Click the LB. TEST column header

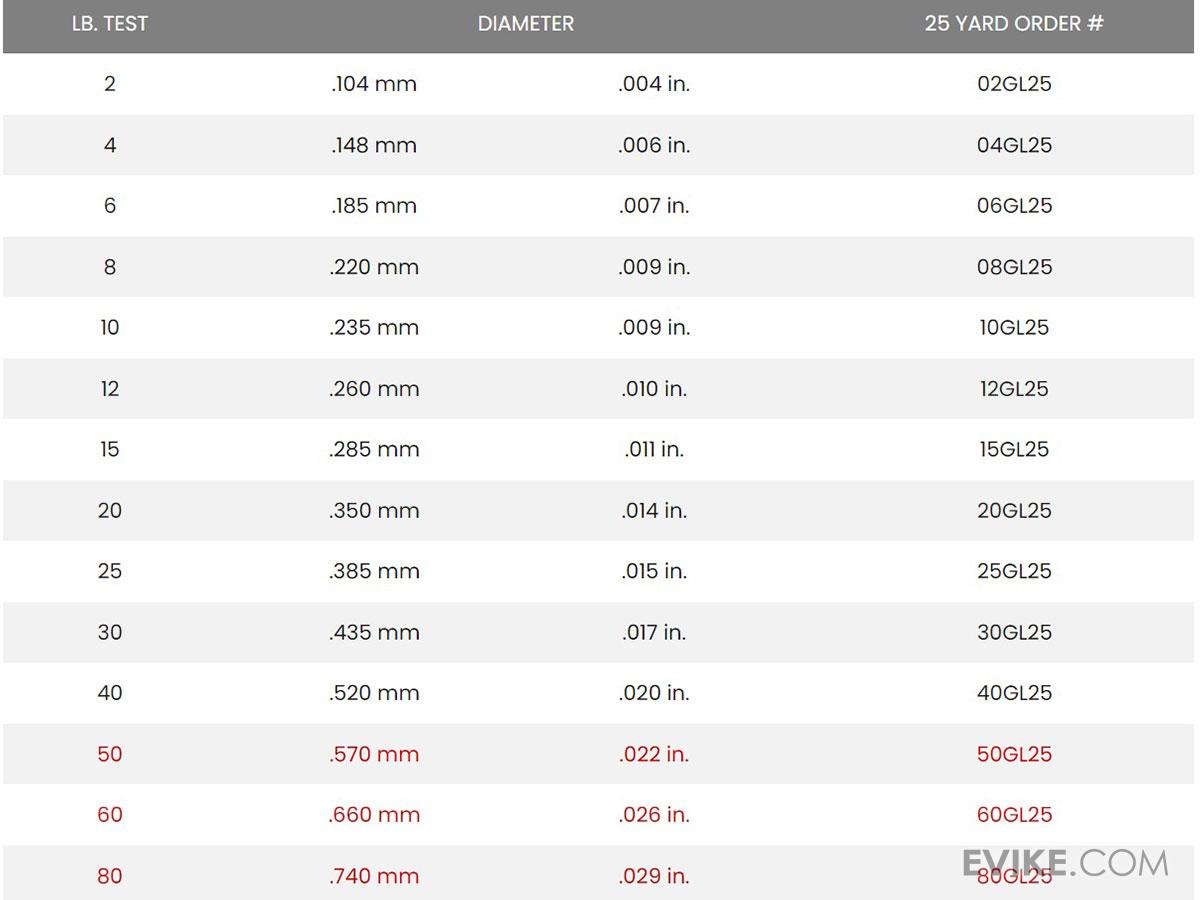(x=110, y=24)
